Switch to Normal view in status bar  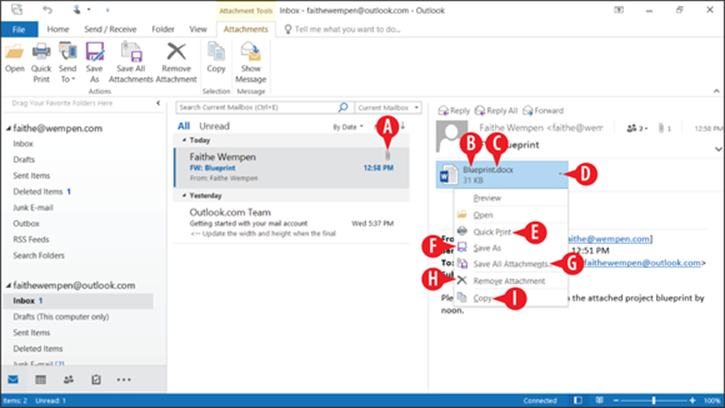pos(578,401)
